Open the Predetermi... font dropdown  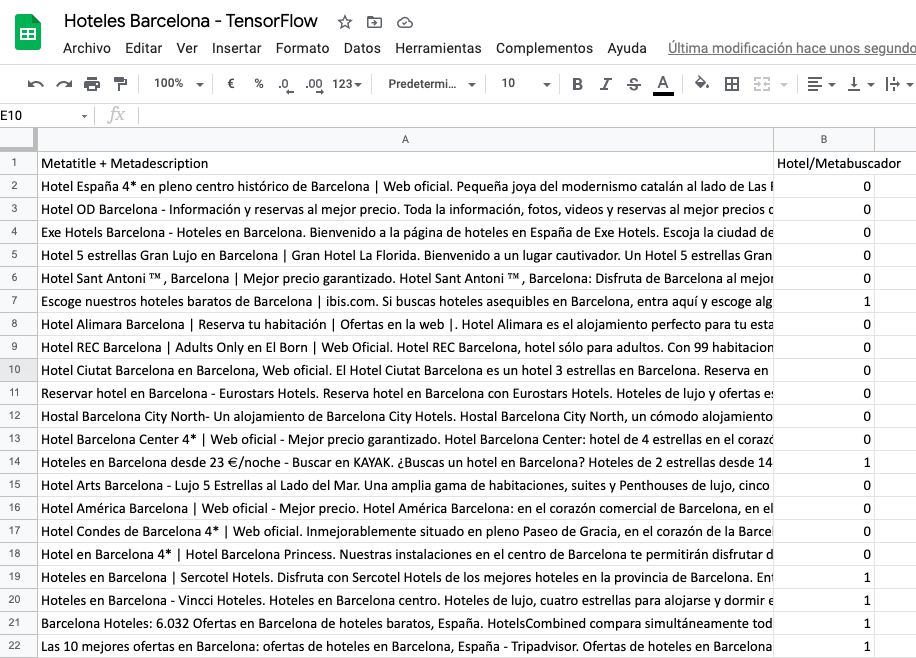tap(431, 84)
